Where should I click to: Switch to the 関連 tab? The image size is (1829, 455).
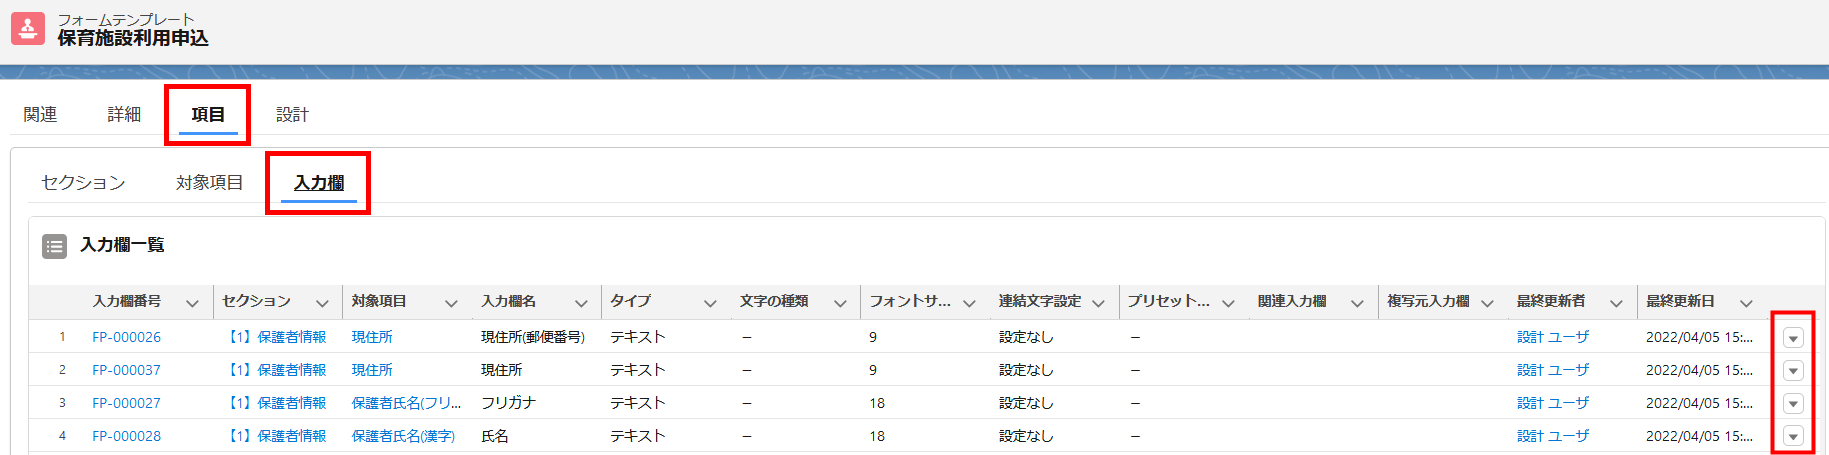point(40,115)
